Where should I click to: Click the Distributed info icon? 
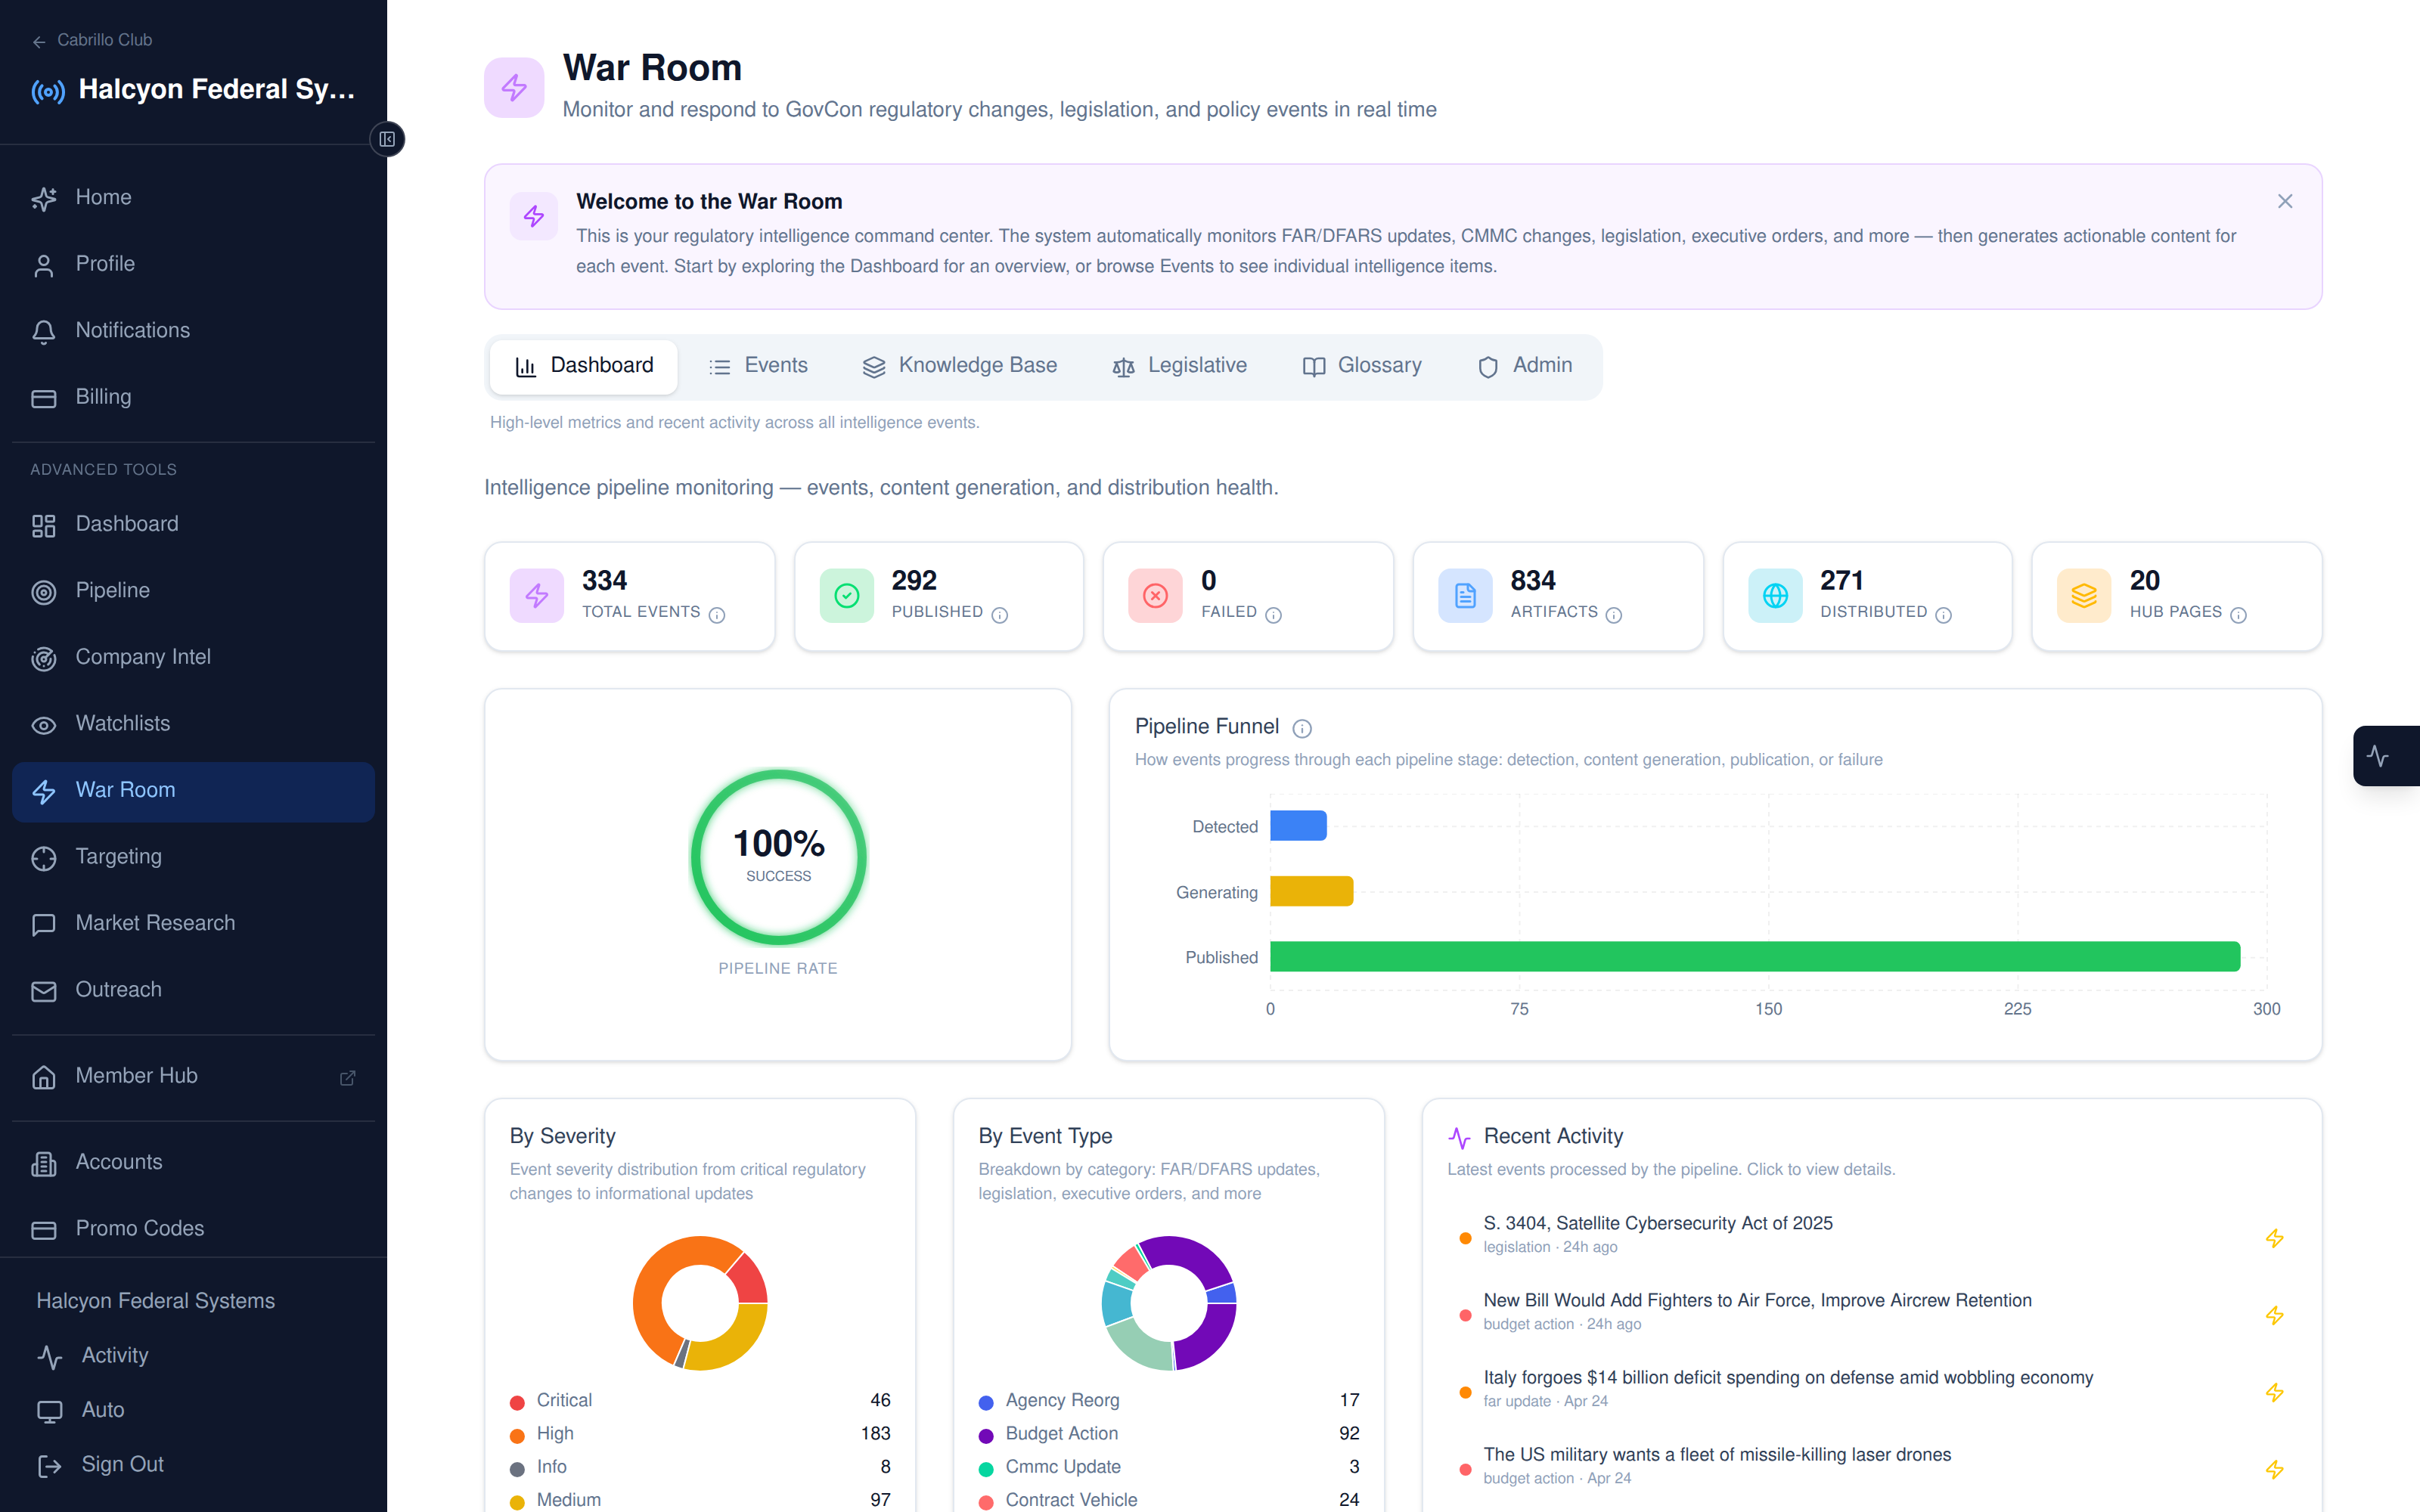(1943, 614)
